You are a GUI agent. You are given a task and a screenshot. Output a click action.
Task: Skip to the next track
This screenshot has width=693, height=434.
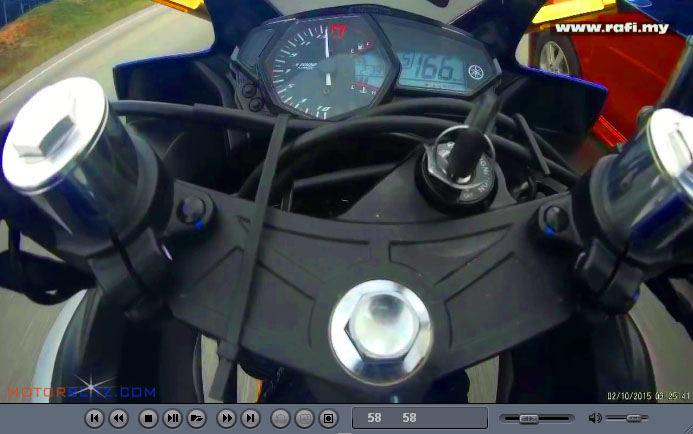tap(251, 418)
